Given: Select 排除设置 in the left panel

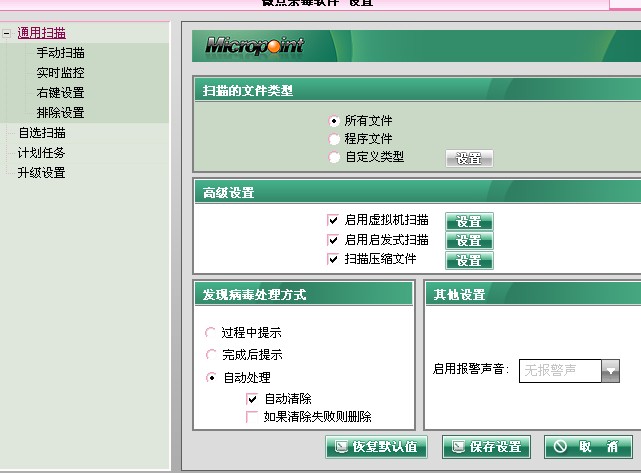Looking at the screenshot, I should [60, 113].
